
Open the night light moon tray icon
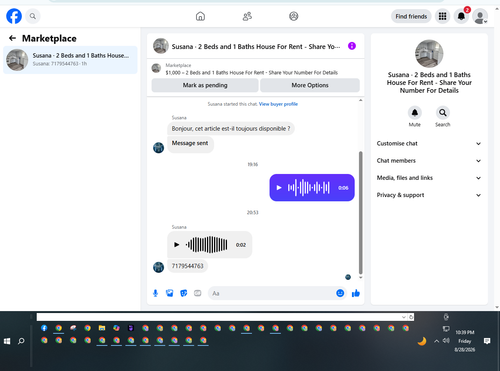click(x=422, y=341)
